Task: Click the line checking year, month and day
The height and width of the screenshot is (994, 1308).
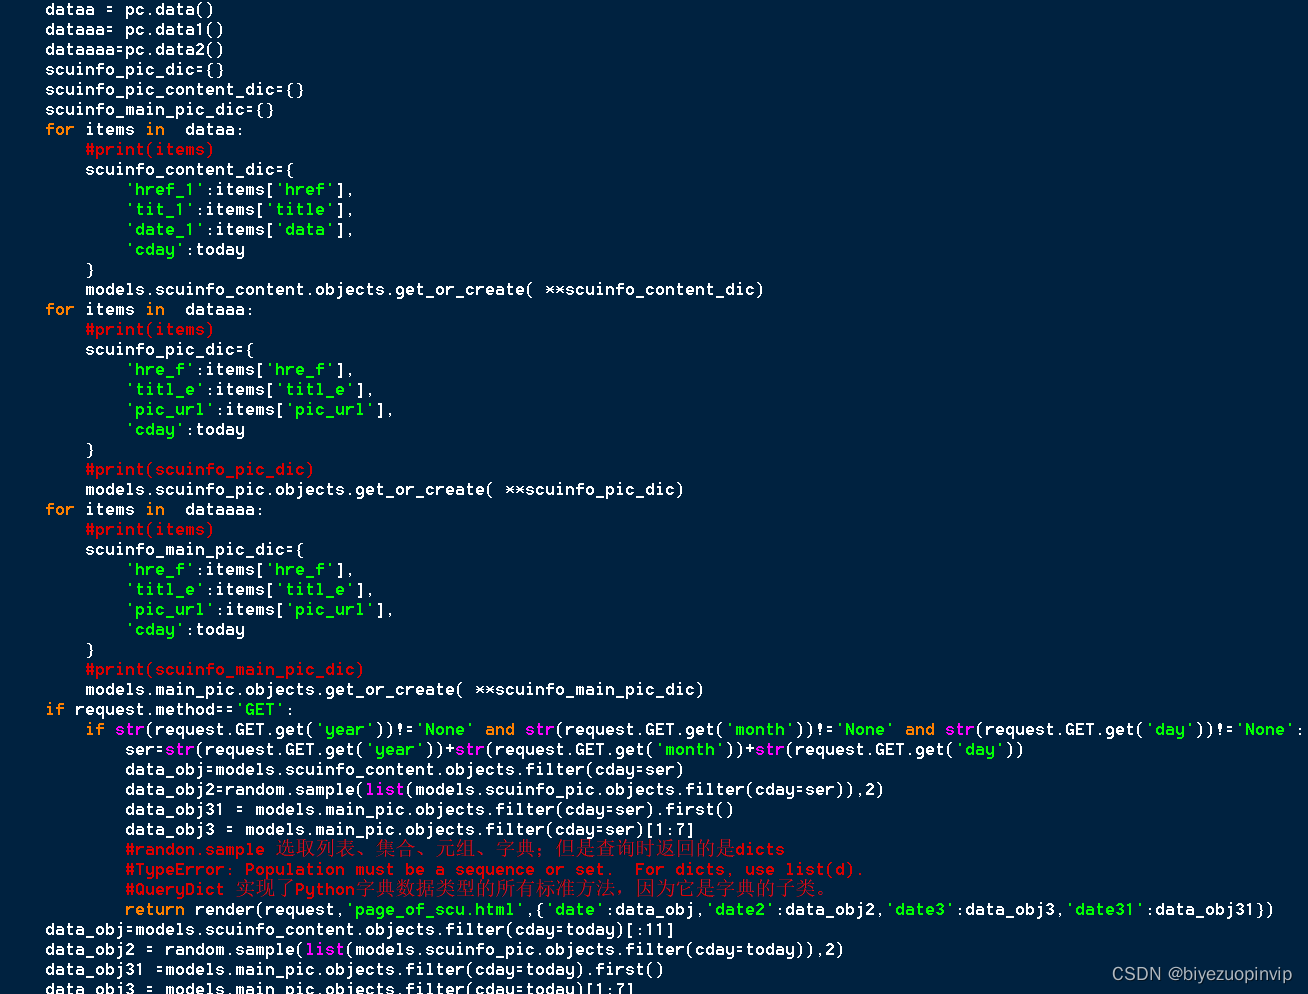Action: tap(695, 730)
